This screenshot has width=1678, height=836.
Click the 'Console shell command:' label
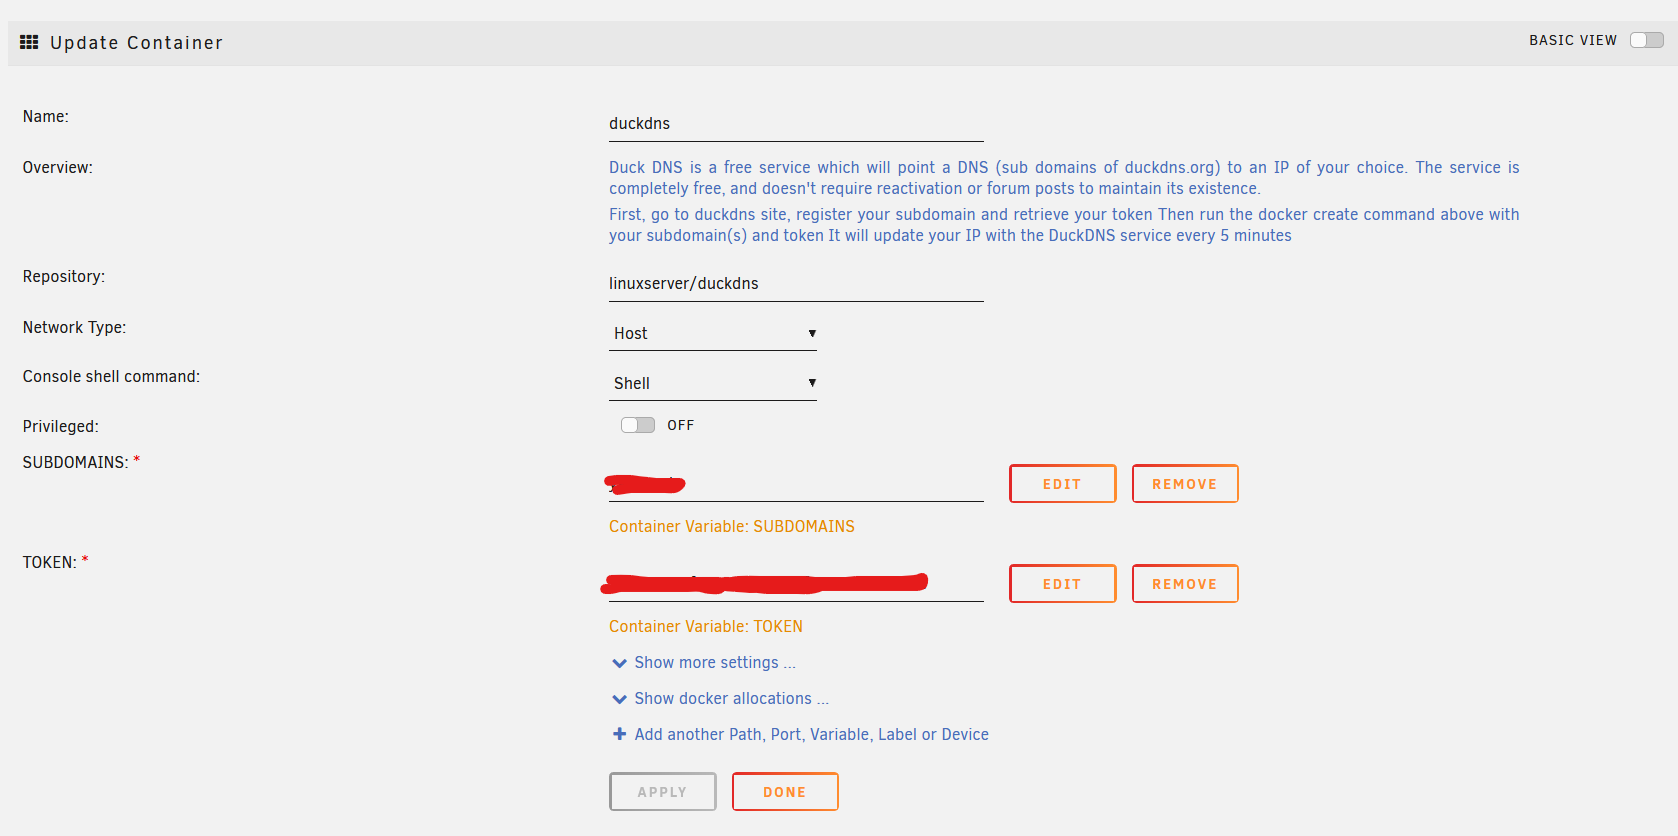tap(111, 376)
